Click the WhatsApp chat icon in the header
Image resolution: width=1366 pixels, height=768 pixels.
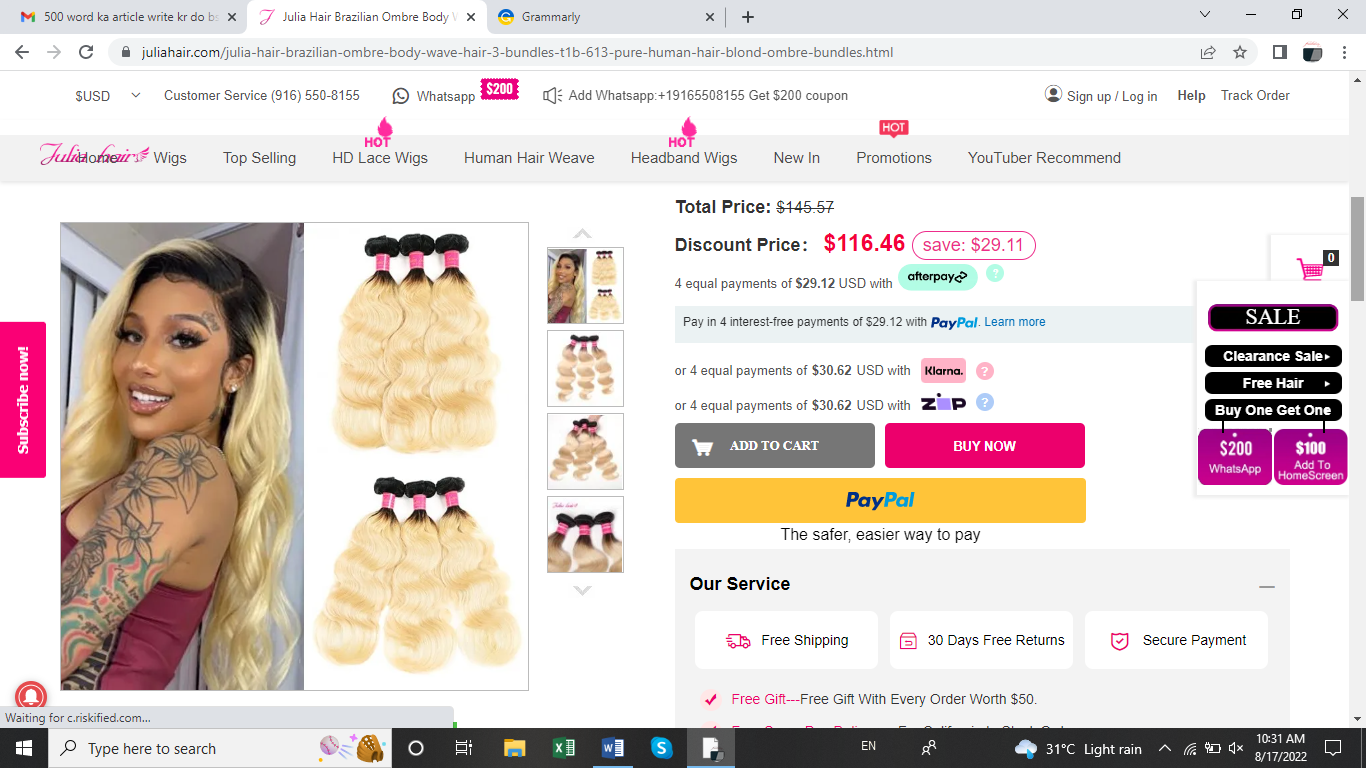click(x=401, y=96)
